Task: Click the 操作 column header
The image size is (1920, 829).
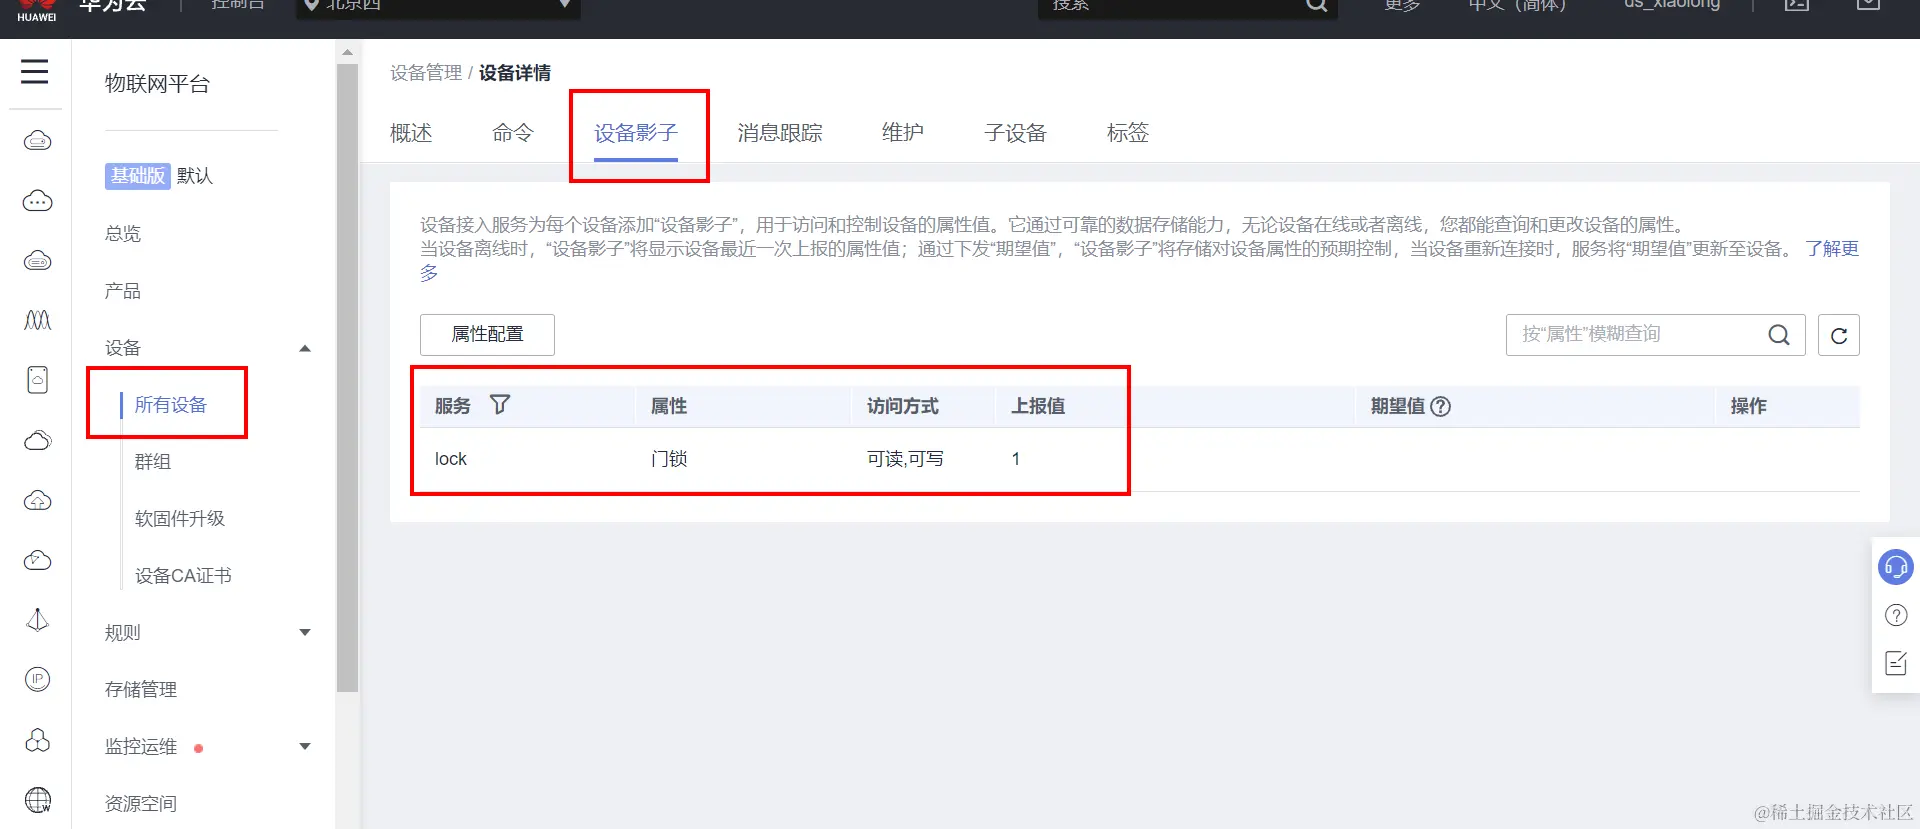Action: 1749,406
